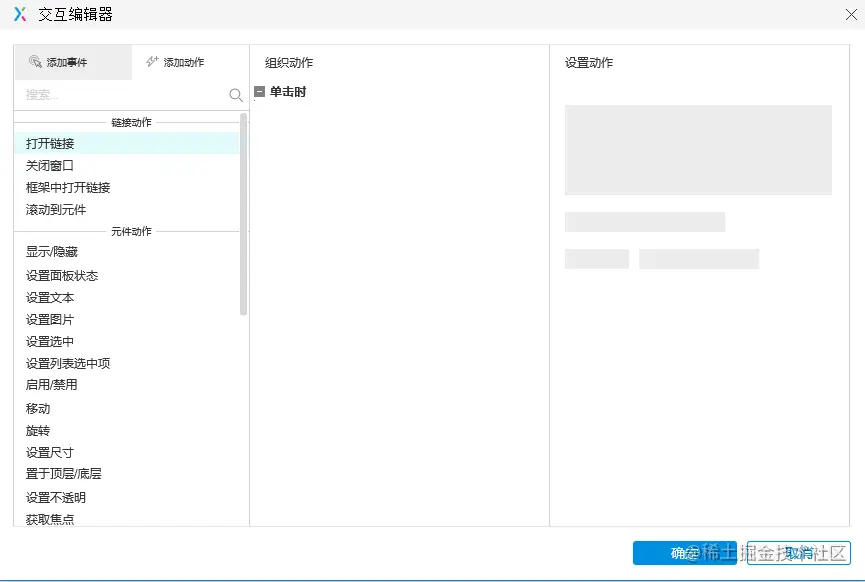Click the Axure logo icon

tap(20, 14)
